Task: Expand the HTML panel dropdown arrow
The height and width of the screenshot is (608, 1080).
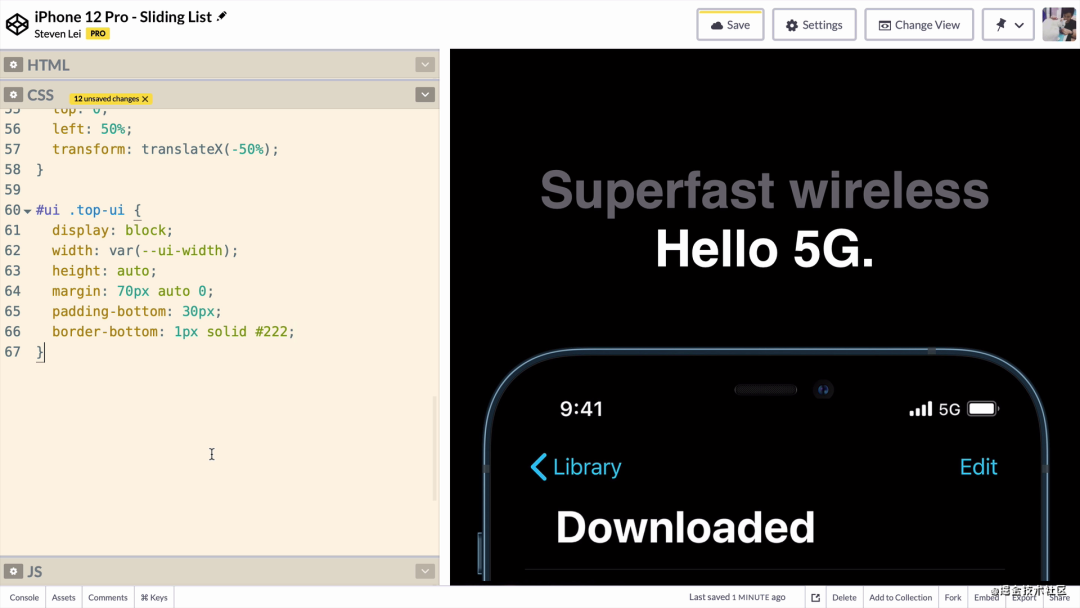Action: pyautogui.click(x=425, y=65)
